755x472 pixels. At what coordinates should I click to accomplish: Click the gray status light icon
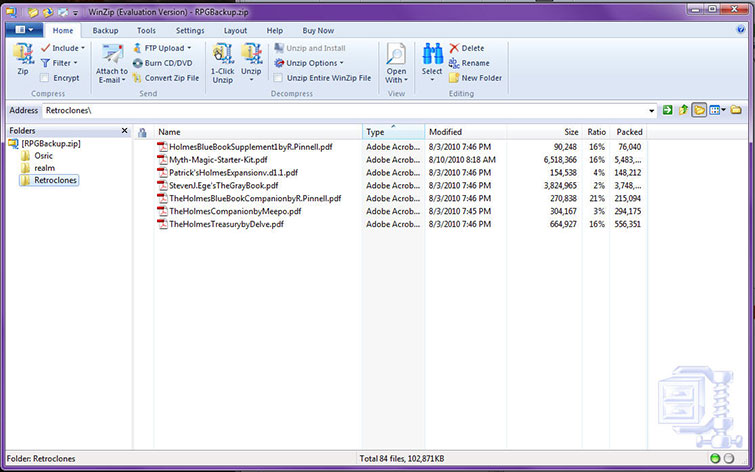[x=729, y=459]
